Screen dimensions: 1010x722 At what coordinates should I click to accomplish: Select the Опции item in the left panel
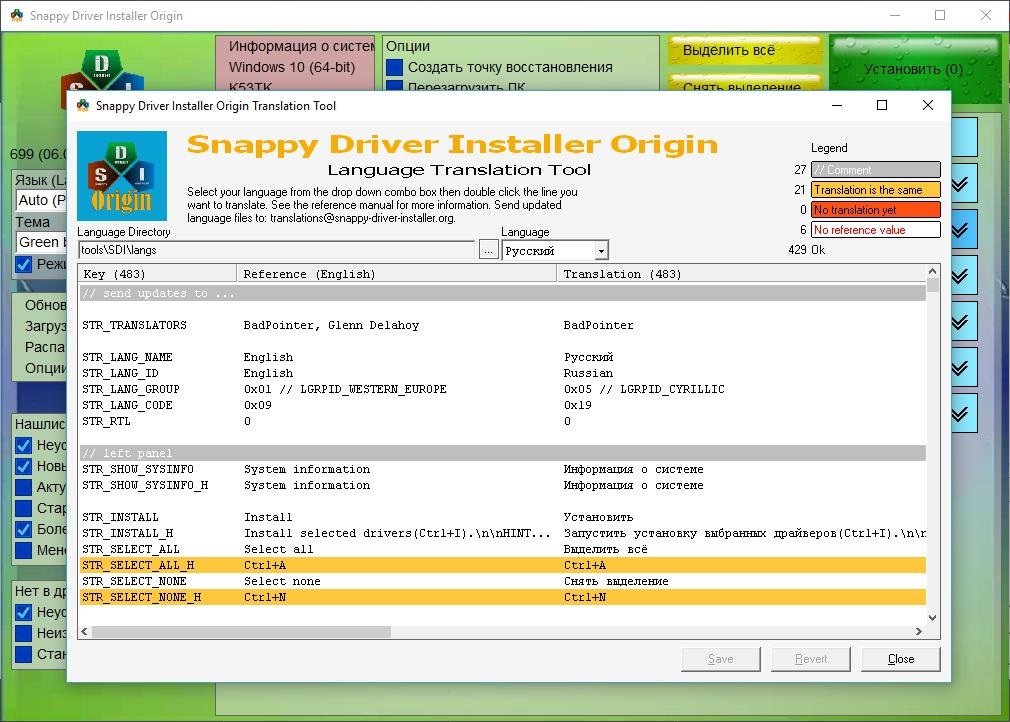(x=45, y=368)
